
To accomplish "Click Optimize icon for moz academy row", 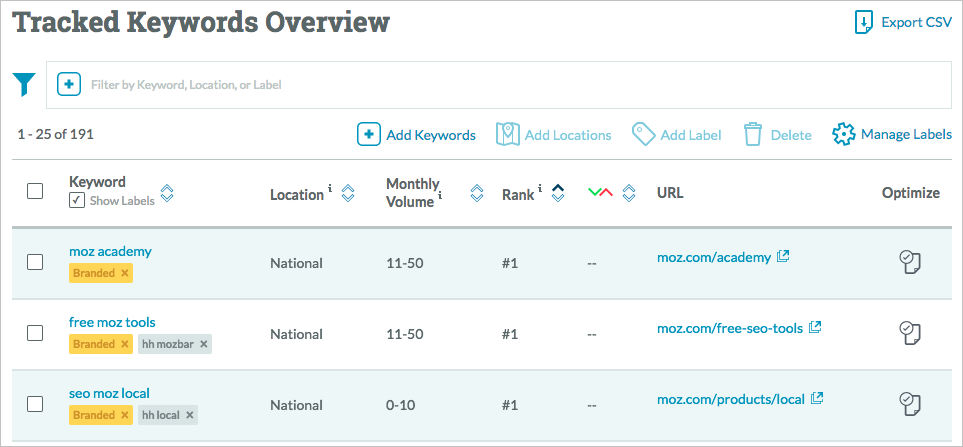I will click(x=910, y=262).
